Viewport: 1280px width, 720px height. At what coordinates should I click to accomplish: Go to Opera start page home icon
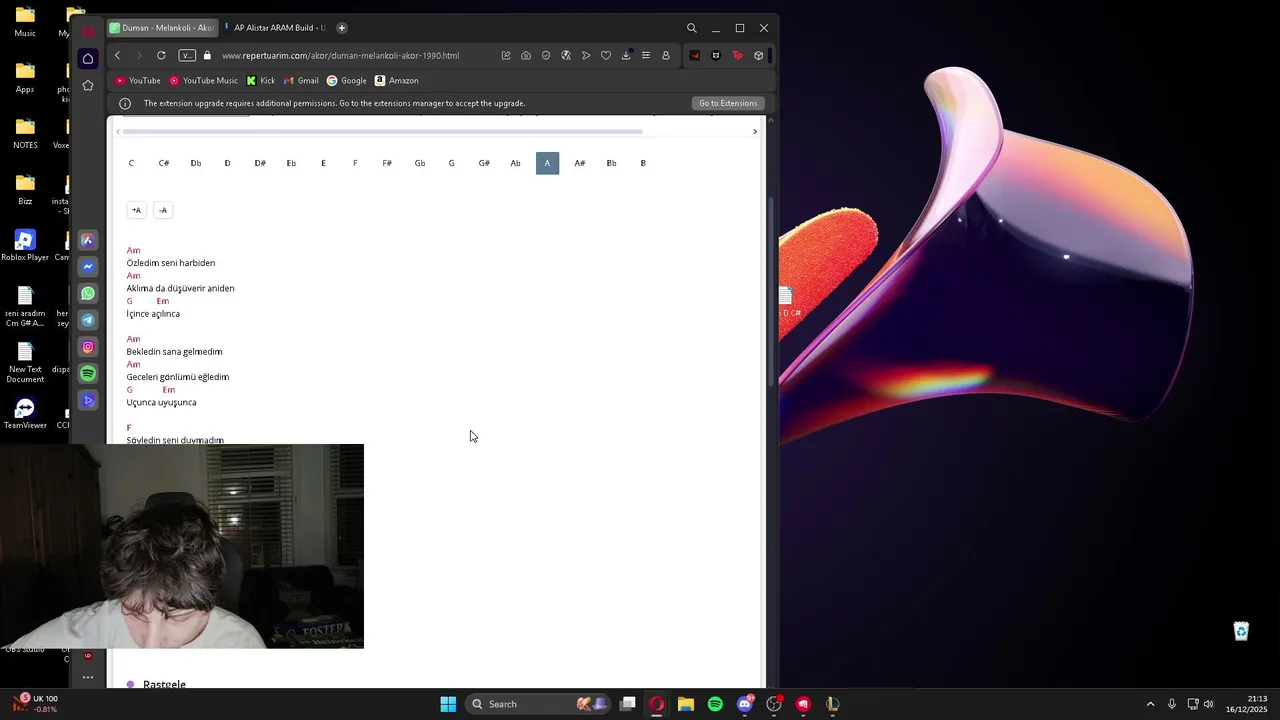[88, 59]
